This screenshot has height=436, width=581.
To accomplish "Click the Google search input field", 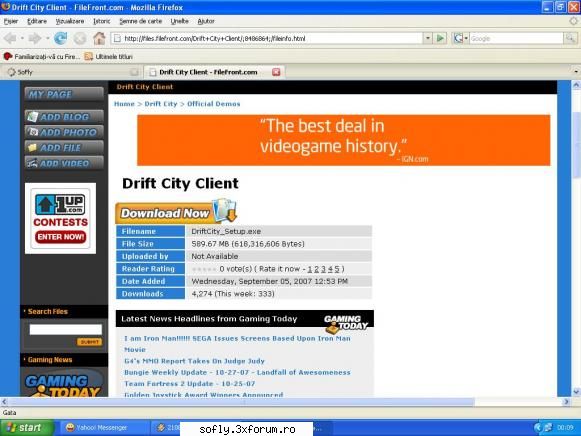I will pyautogui.click(x=516, y=38).
